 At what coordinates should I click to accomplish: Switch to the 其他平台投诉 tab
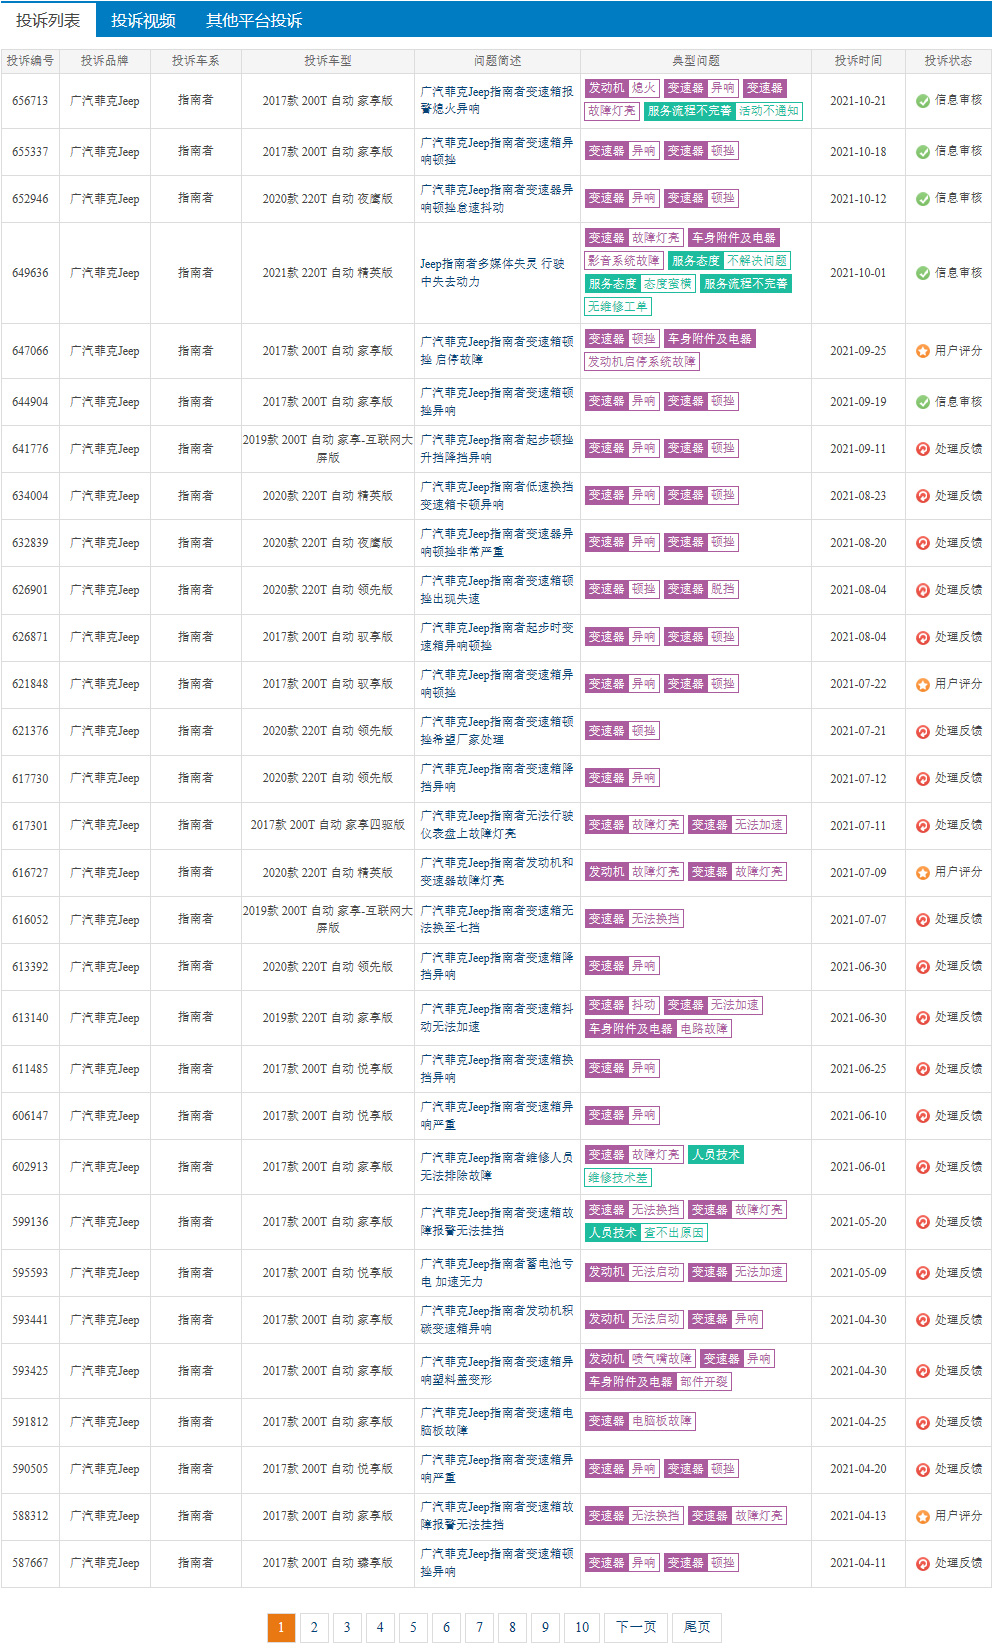(254, 20)
